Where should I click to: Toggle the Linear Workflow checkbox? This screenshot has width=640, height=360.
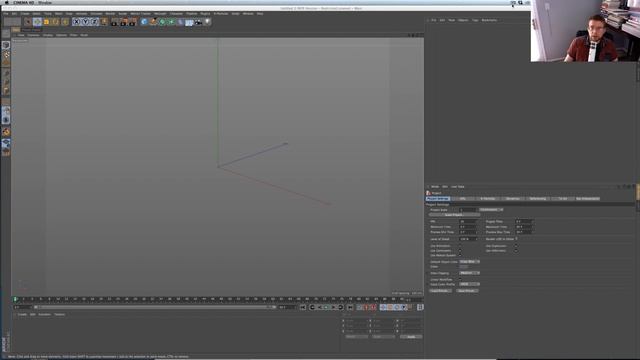[x=460, y=279]
